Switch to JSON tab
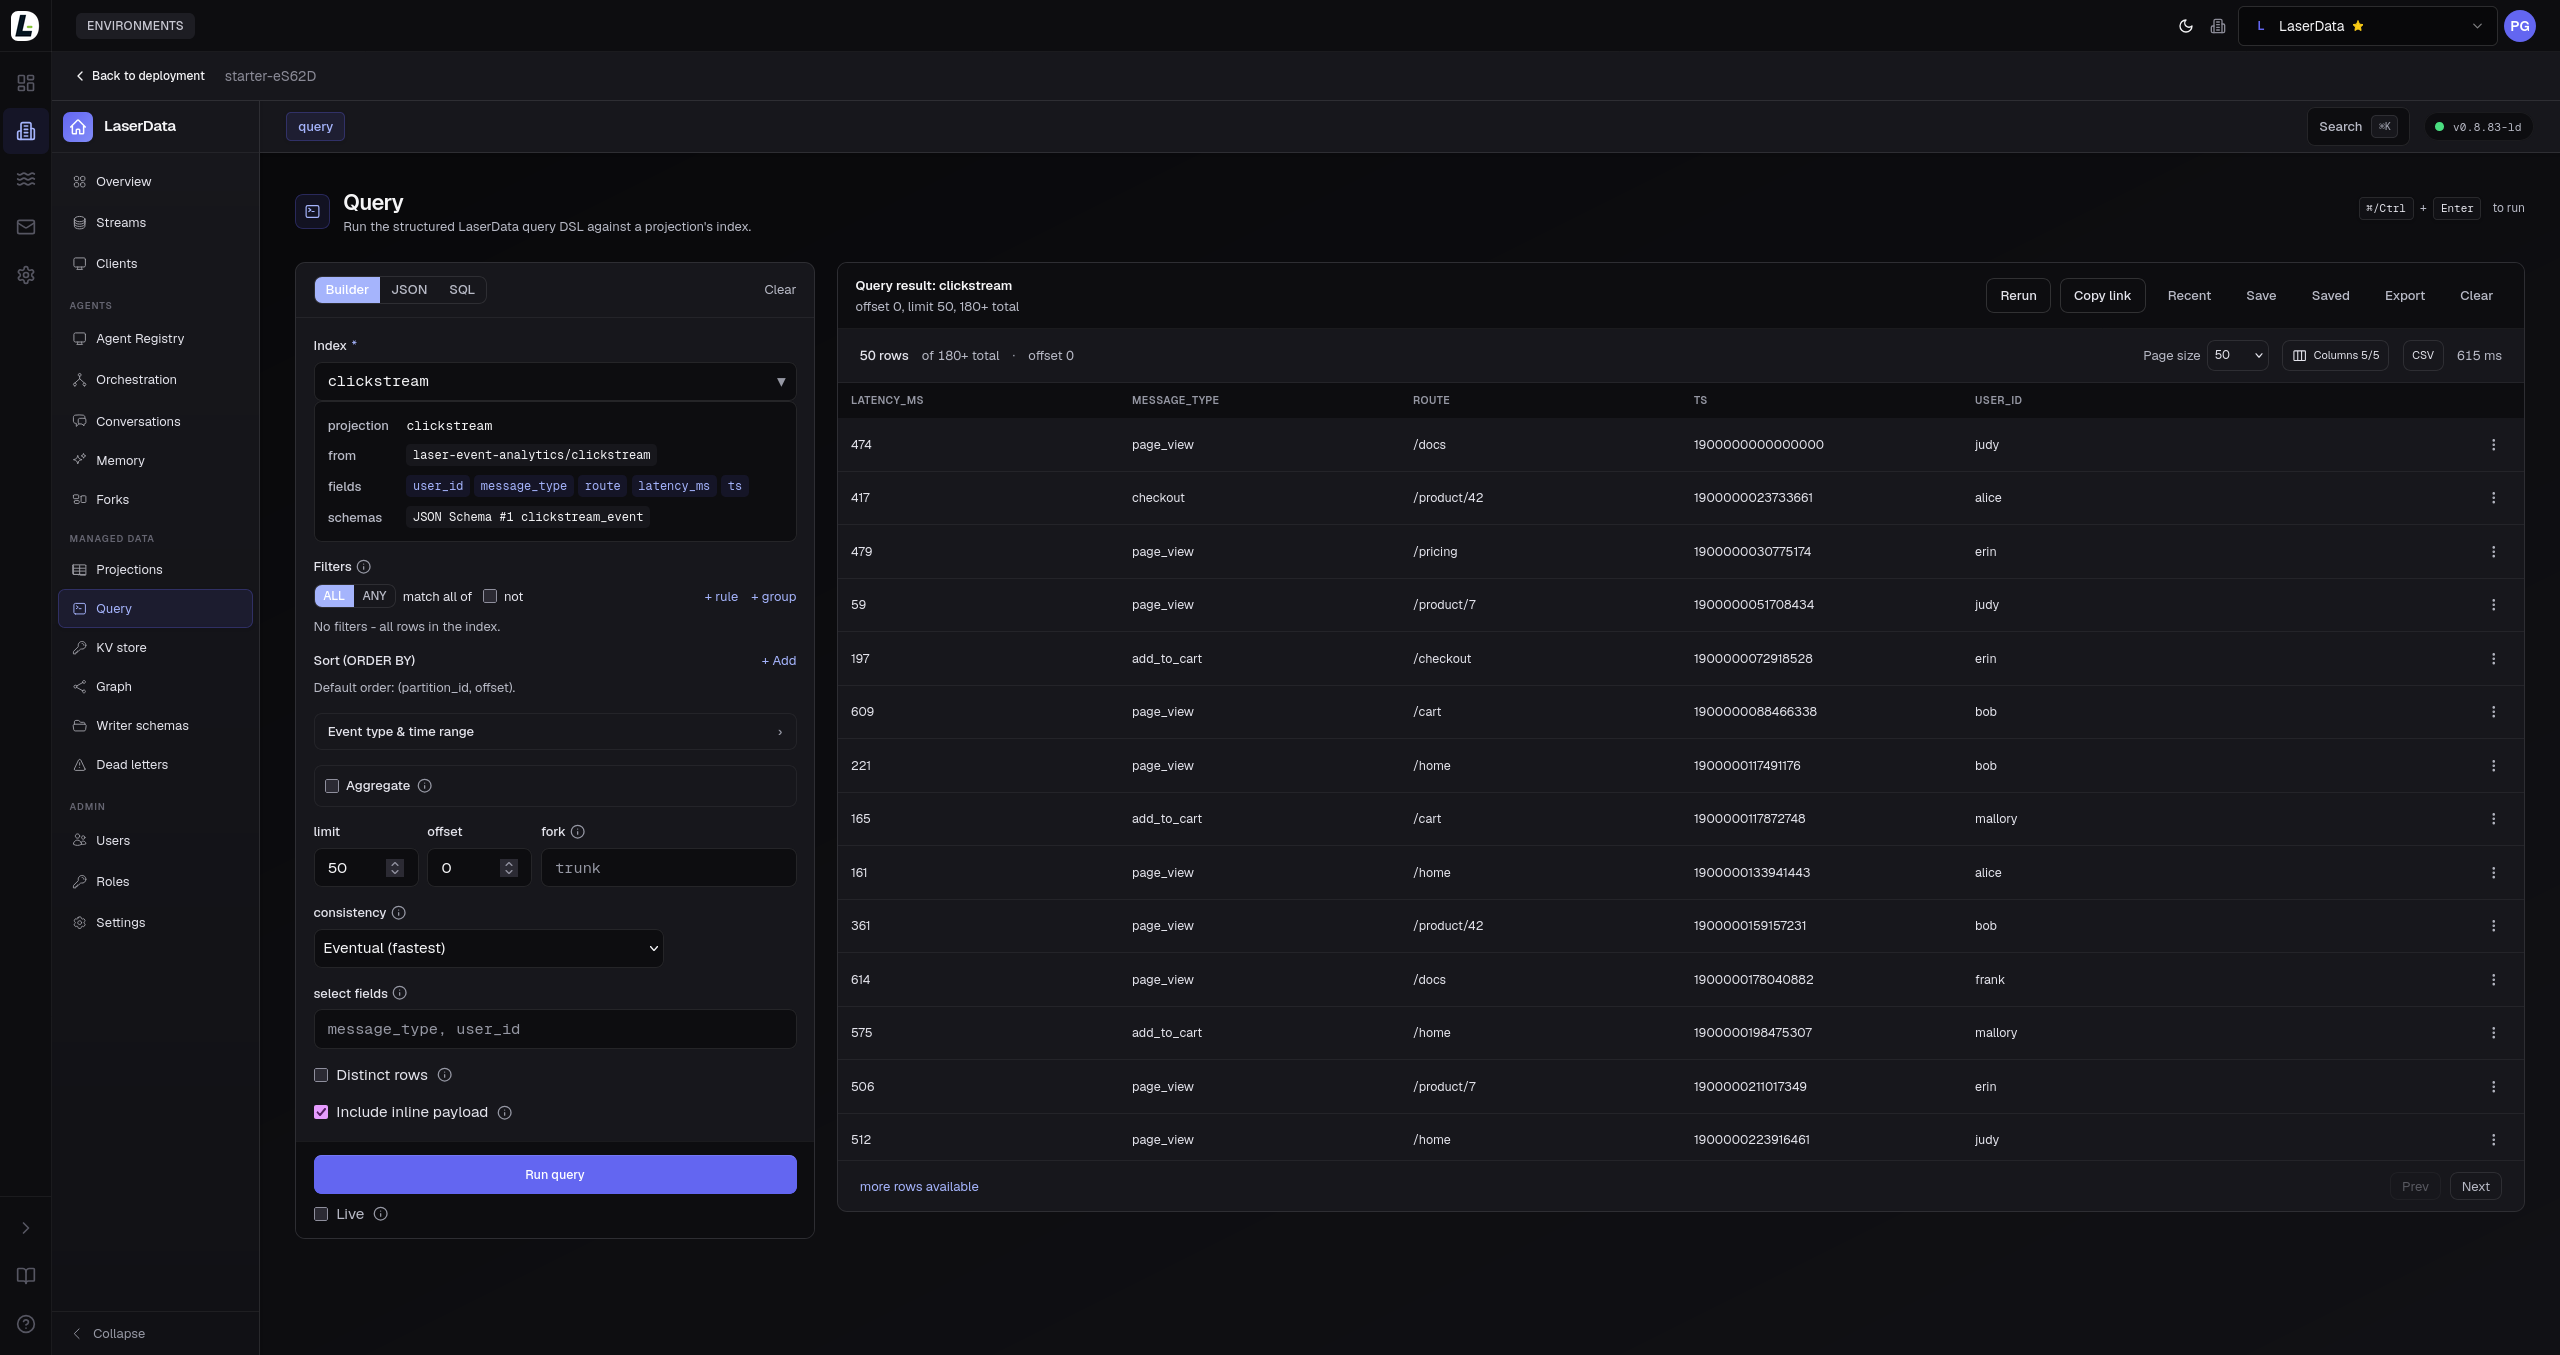The image size is (2560, 1355). [409, 290]
